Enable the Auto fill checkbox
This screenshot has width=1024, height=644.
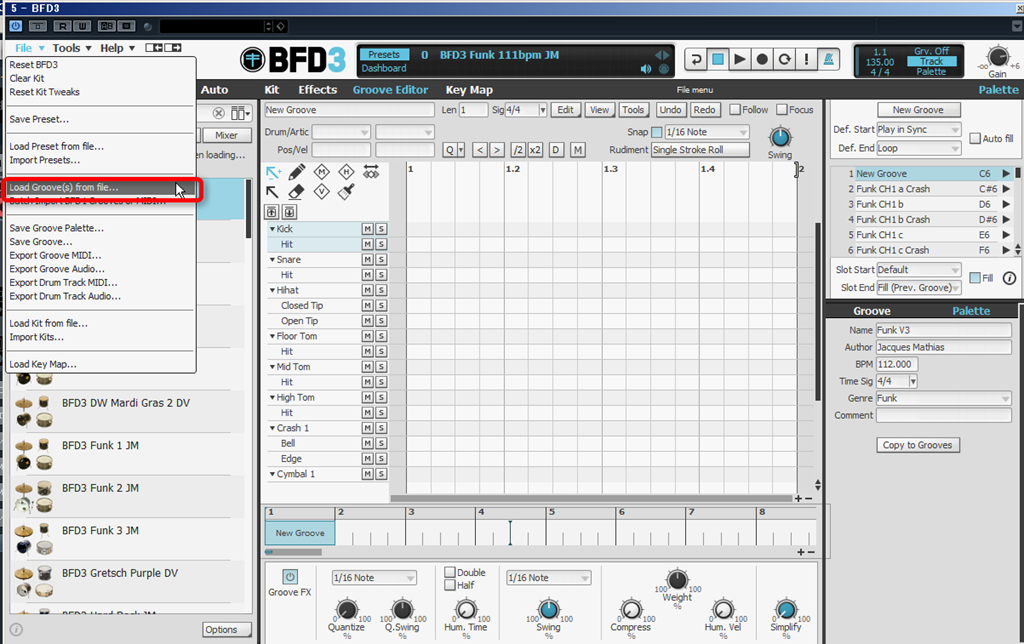click(x=975, y=138)
